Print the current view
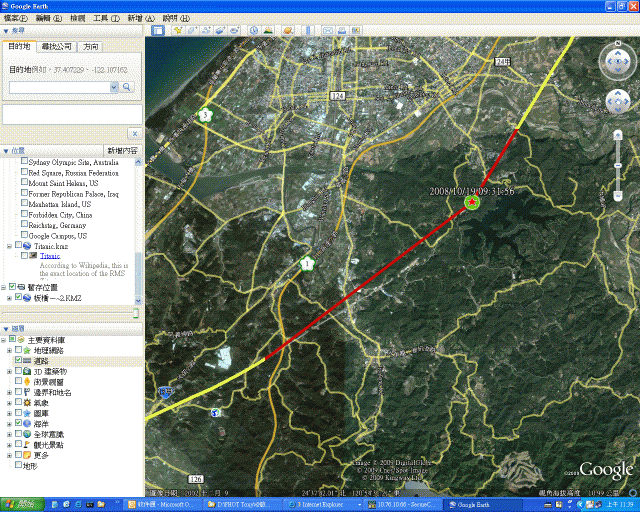The width and height of the screenshot is (640, 512). (x=342, y=31)
